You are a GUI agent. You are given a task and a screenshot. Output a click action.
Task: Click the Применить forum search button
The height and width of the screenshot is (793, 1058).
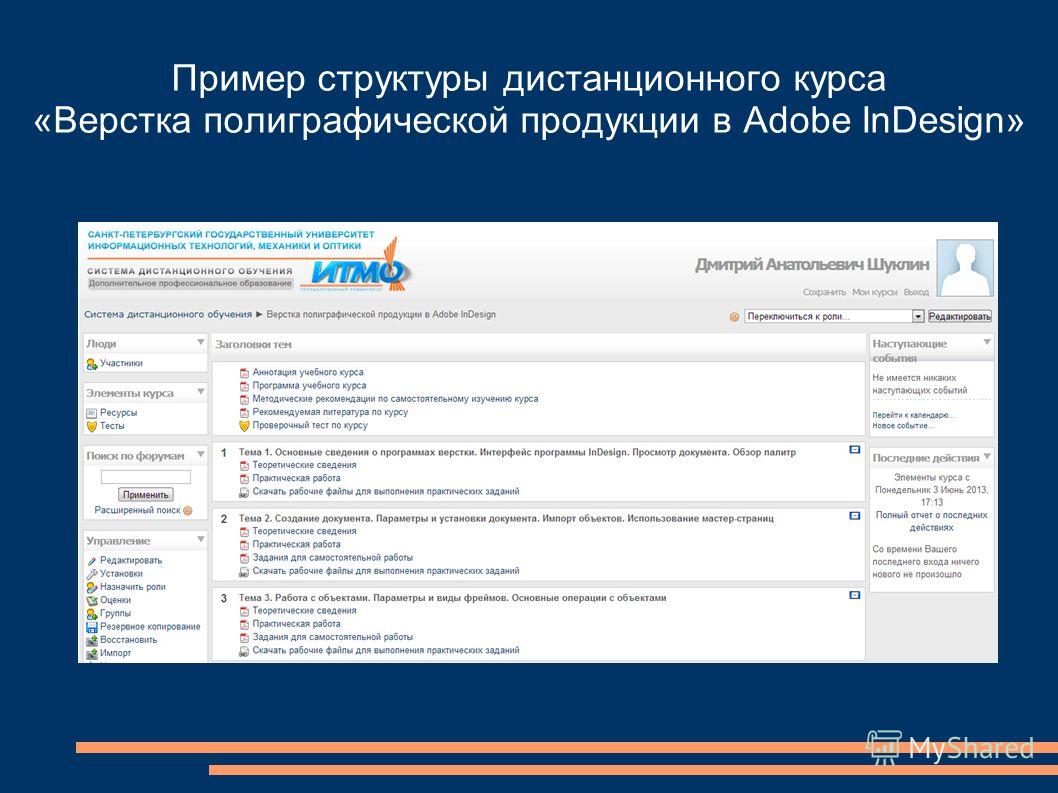click(145, 495)
